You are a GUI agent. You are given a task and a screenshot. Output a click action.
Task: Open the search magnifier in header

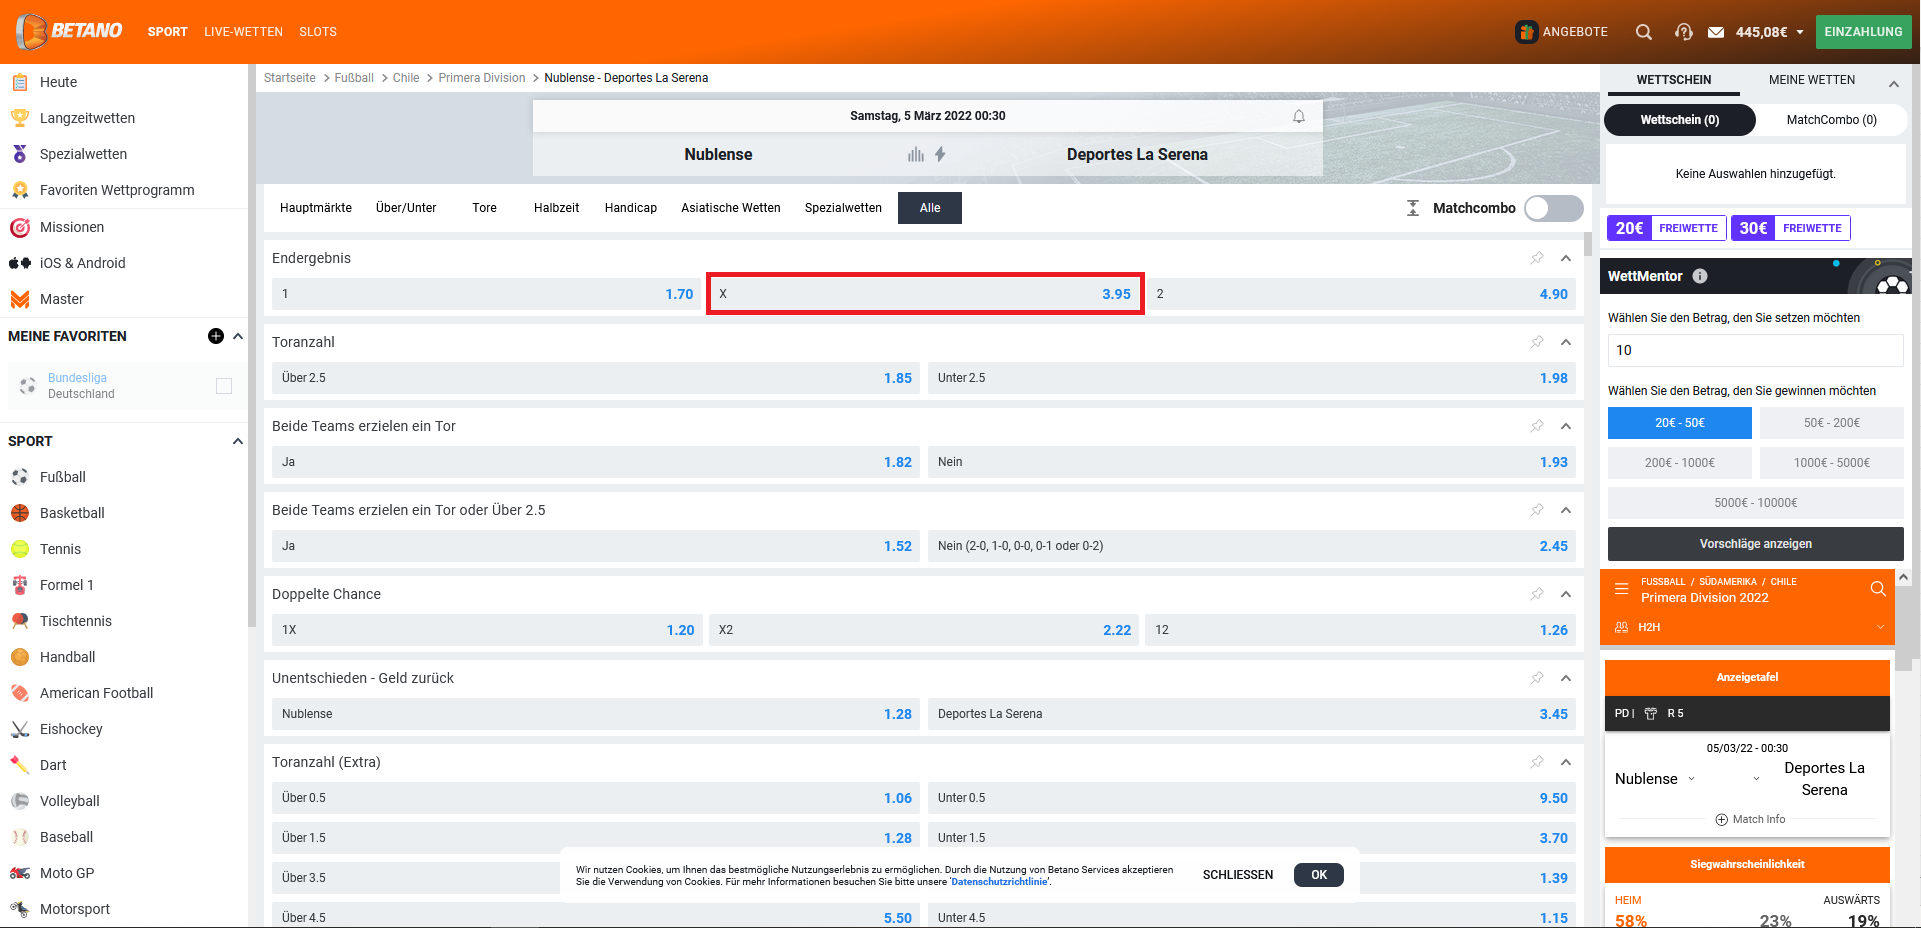click(1643, 32)
